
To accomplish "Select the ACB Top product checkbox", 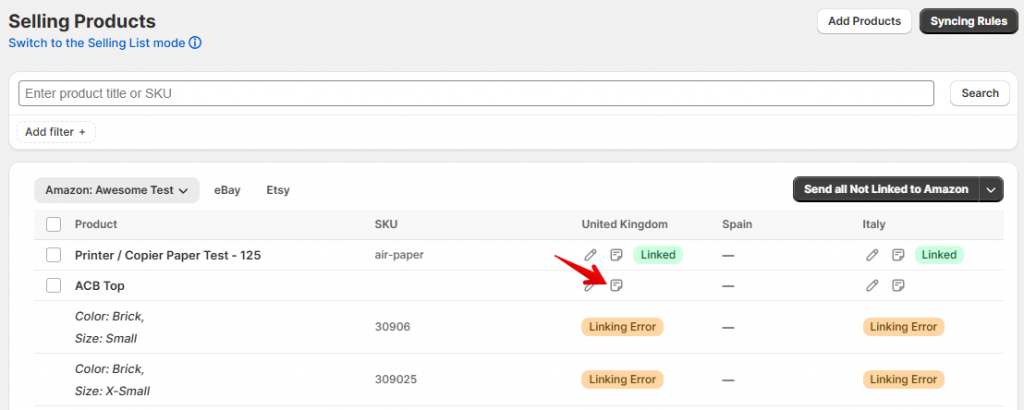I will tap(54, 286).
